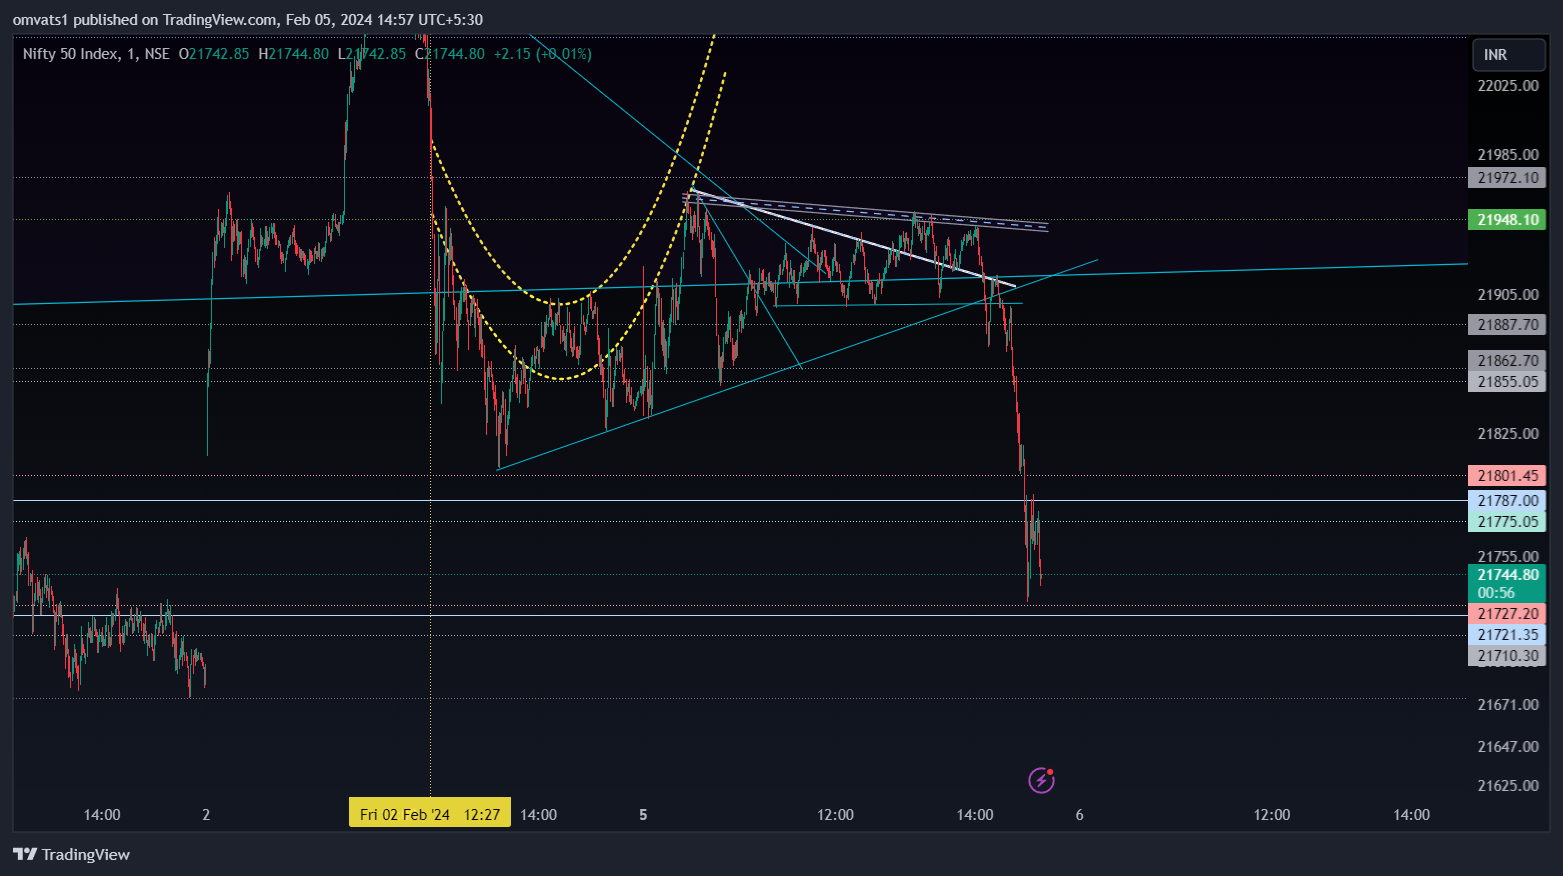
Task: Click the green 21948.10 price label
Action: 1507,220
